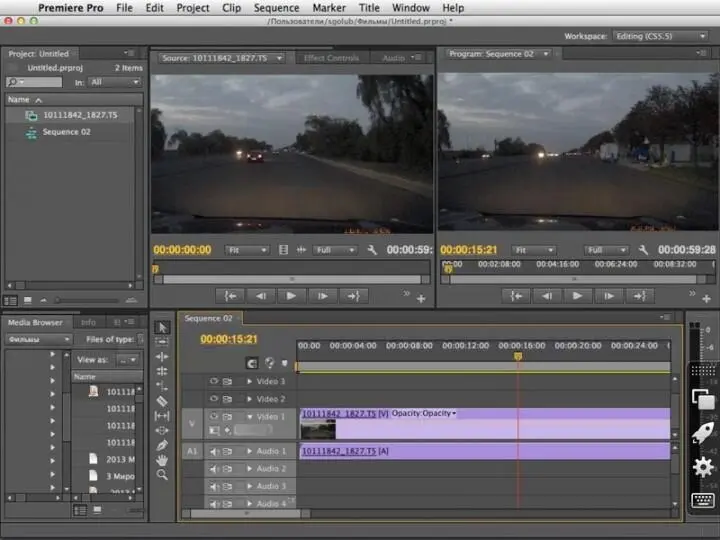Play the Program monitor sequence
The height and width of the screenshot is (540, 720).
click(577, 296)
